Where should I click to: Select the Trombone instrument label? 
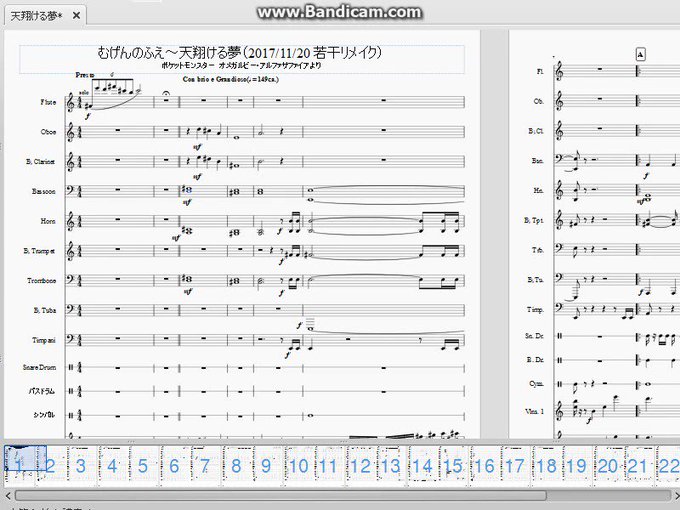(42, 281)
